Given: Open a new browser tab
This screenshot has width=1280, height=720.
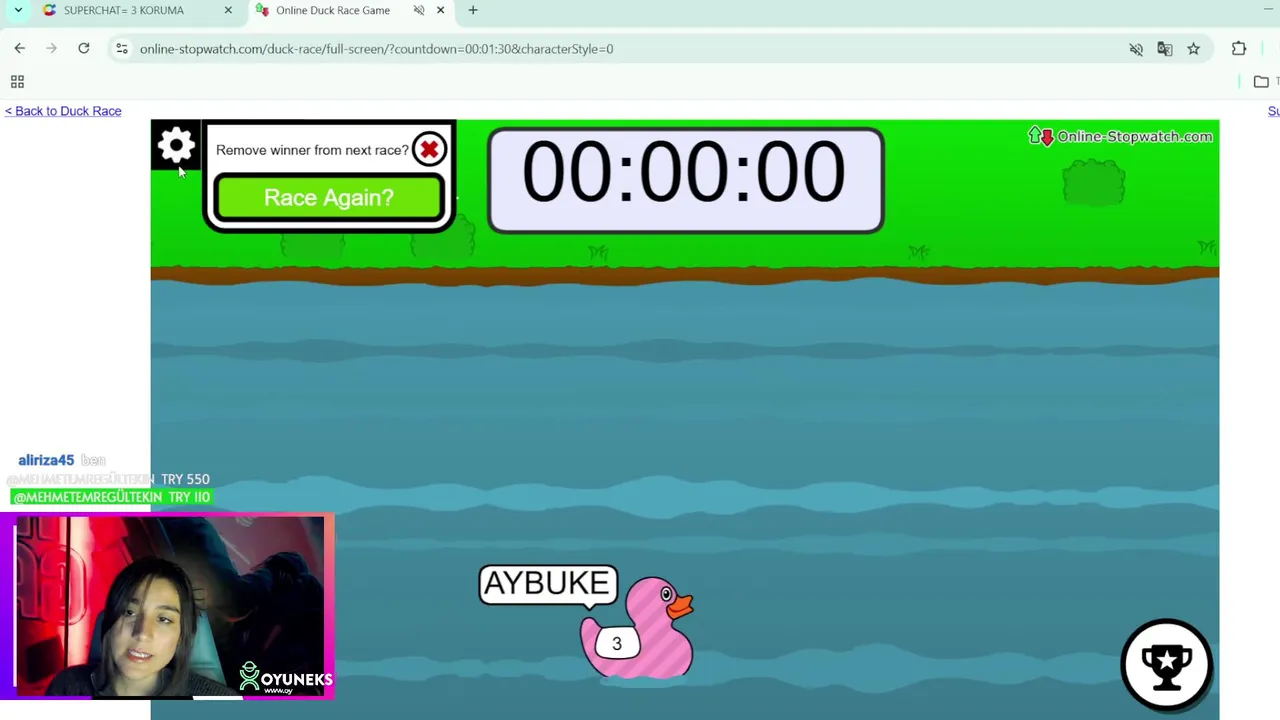Looking at the screenshot, I should [x=473, y=10].
